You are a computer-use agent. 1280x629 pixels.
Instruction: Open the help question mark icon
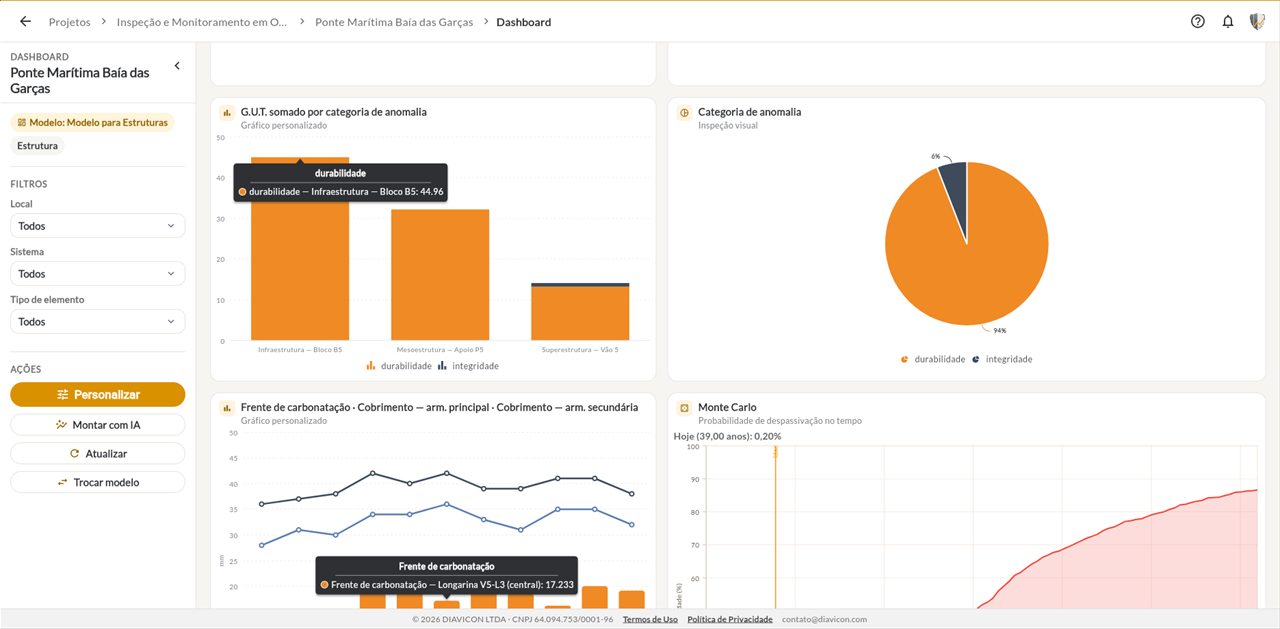1198,21
